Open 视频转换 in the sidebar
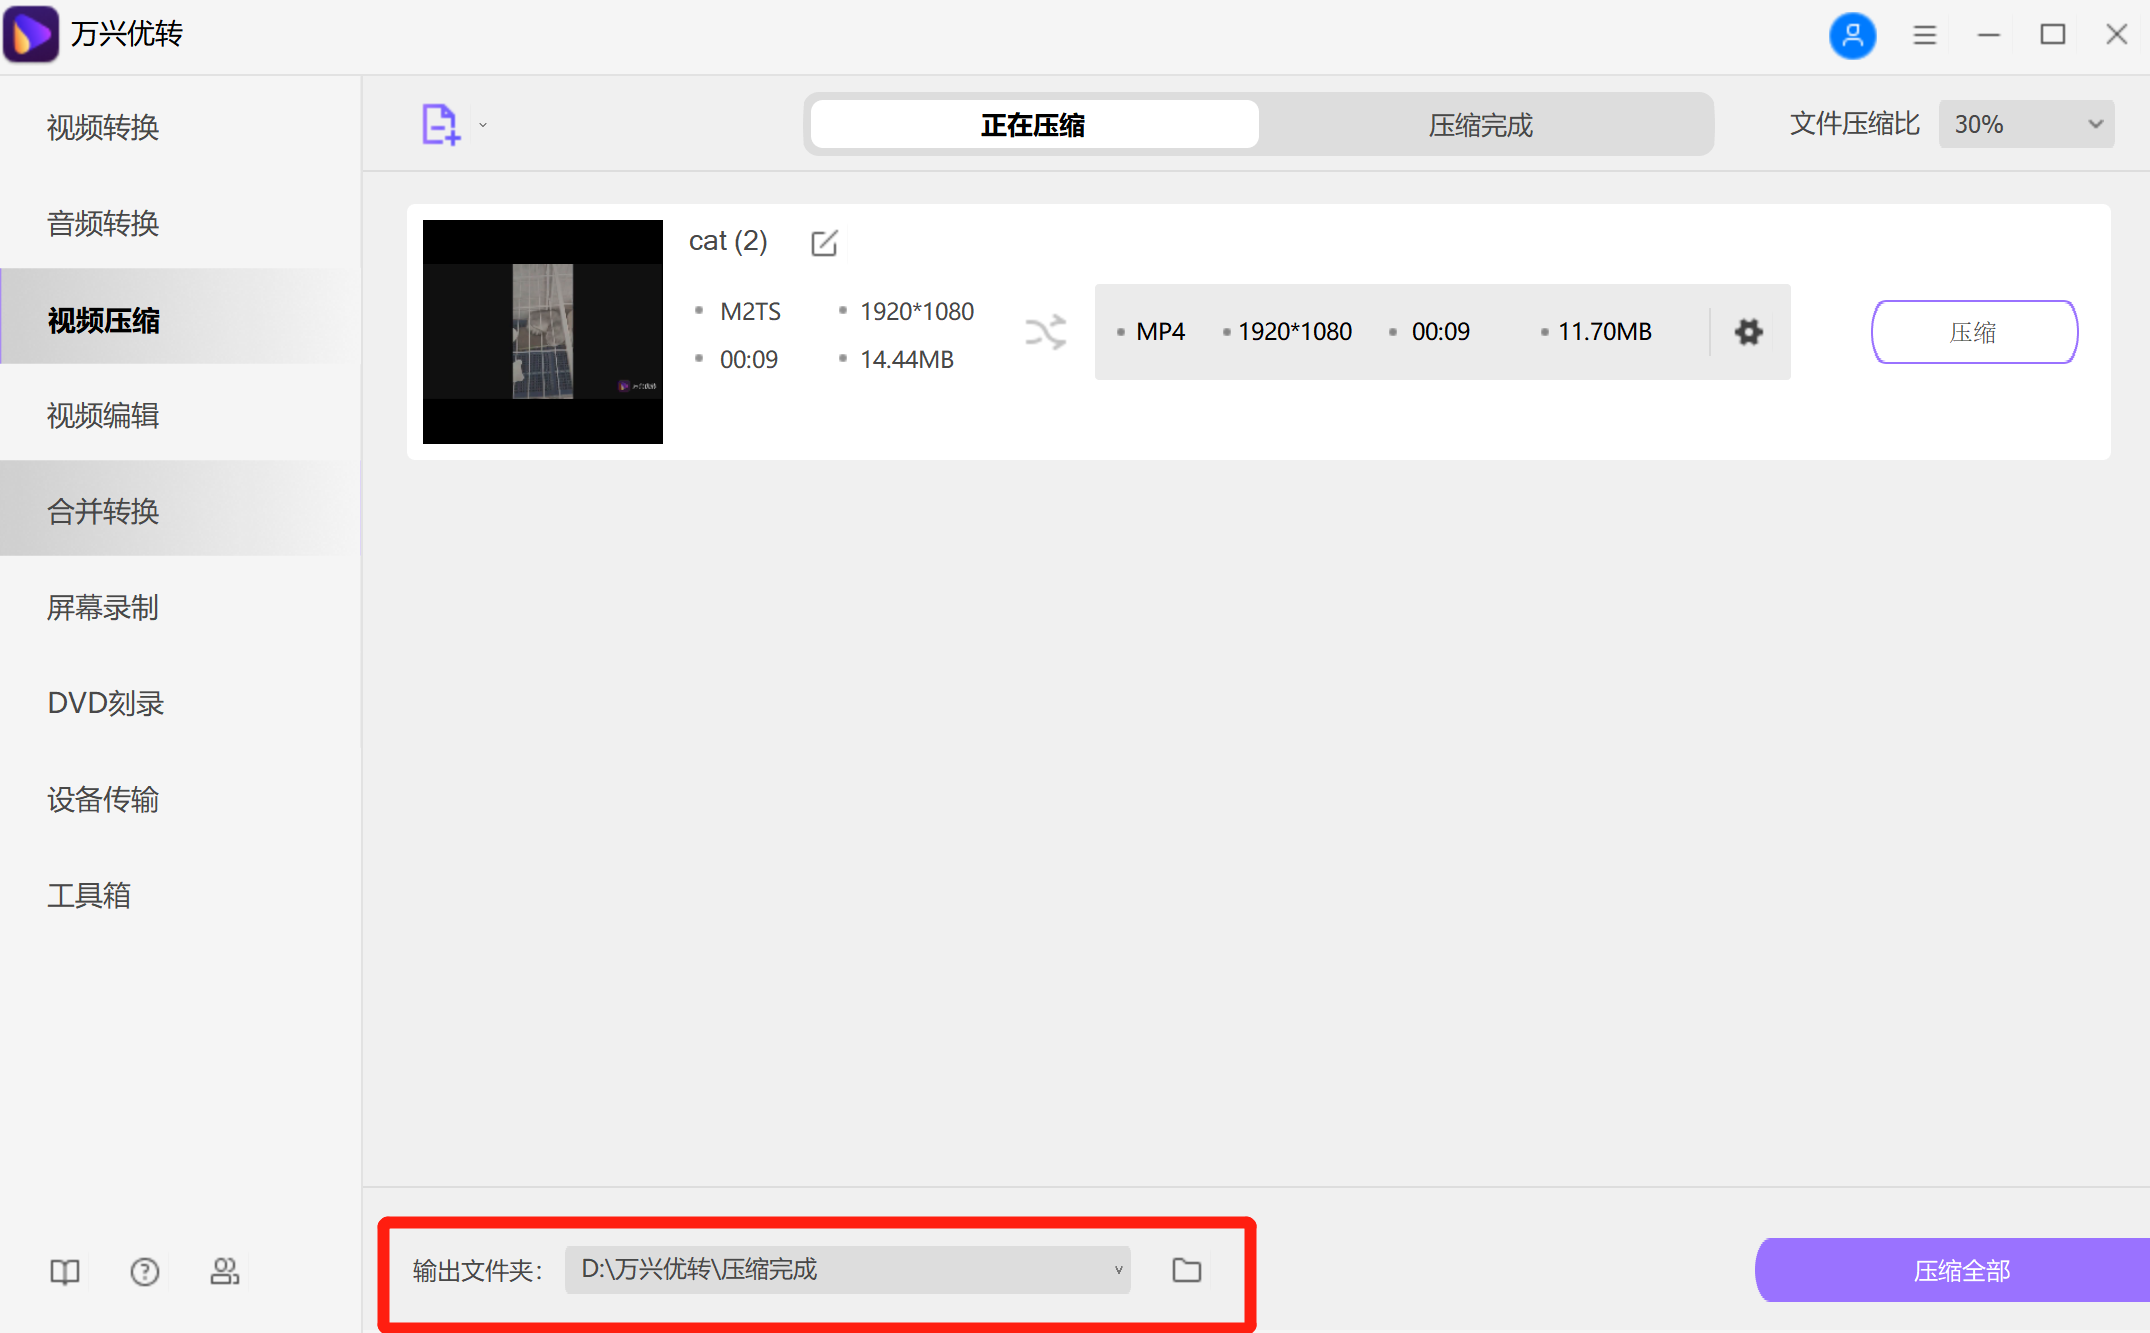Image resolution: width=2150 pixels, height=1333 pixels. point(103,128)
